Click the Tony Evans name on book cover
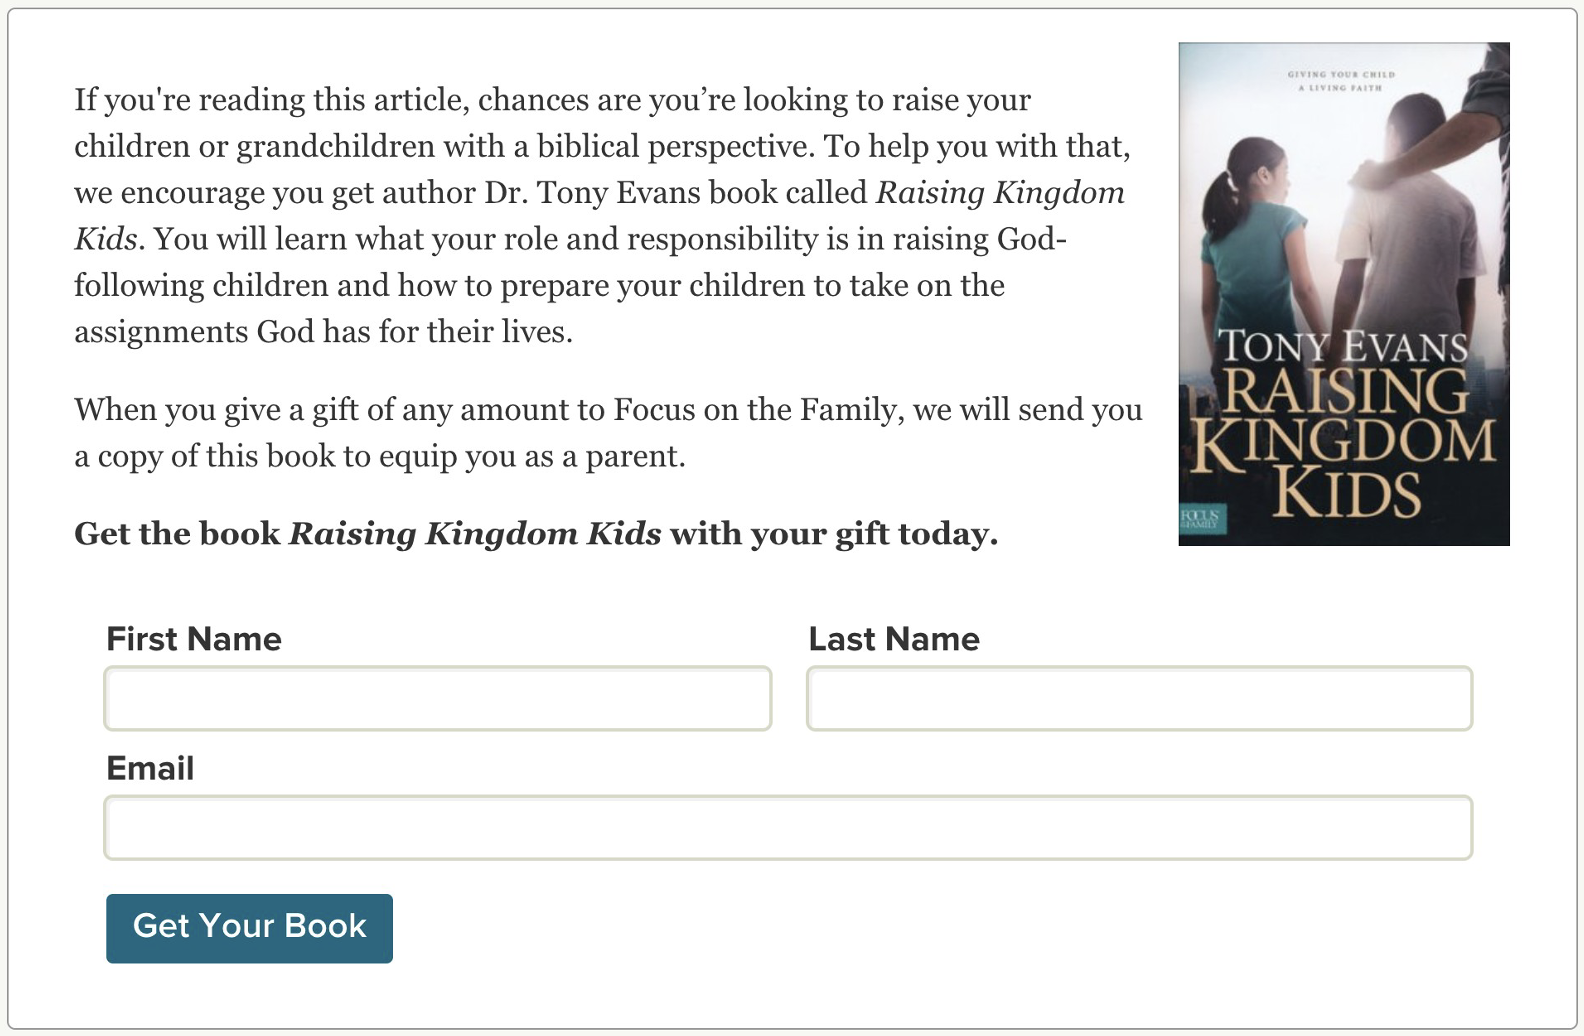This screenshot has height=1036, width=1584. [x=1343, y=347]
